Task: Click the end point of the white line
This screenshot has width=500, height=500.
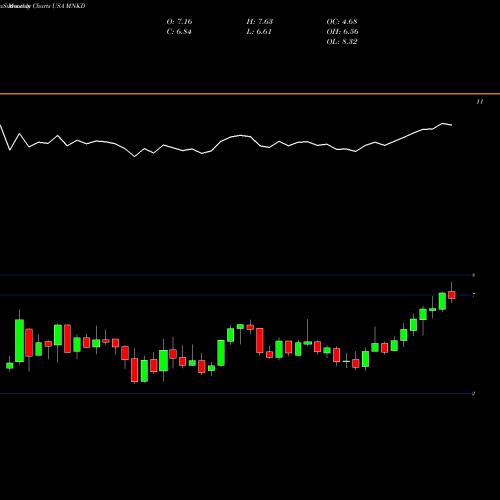Action: [452, 125]
